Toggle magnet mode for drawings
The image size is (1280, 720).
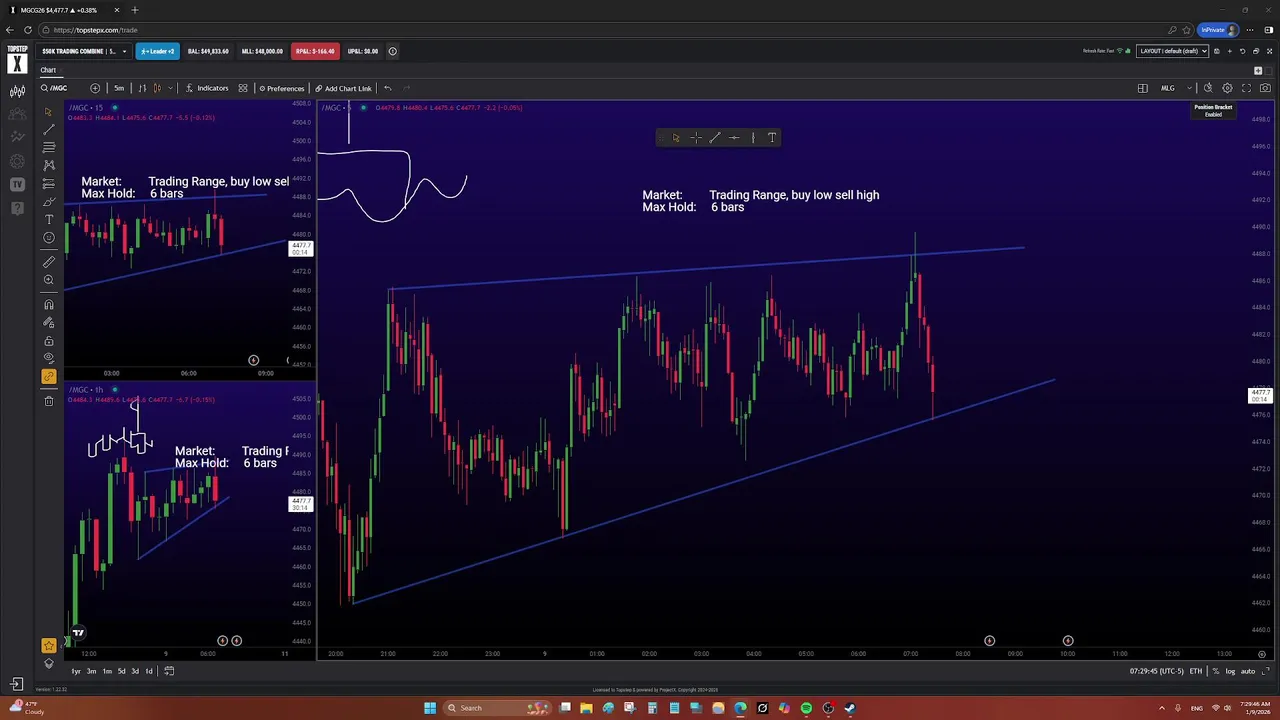coord(48,305)
